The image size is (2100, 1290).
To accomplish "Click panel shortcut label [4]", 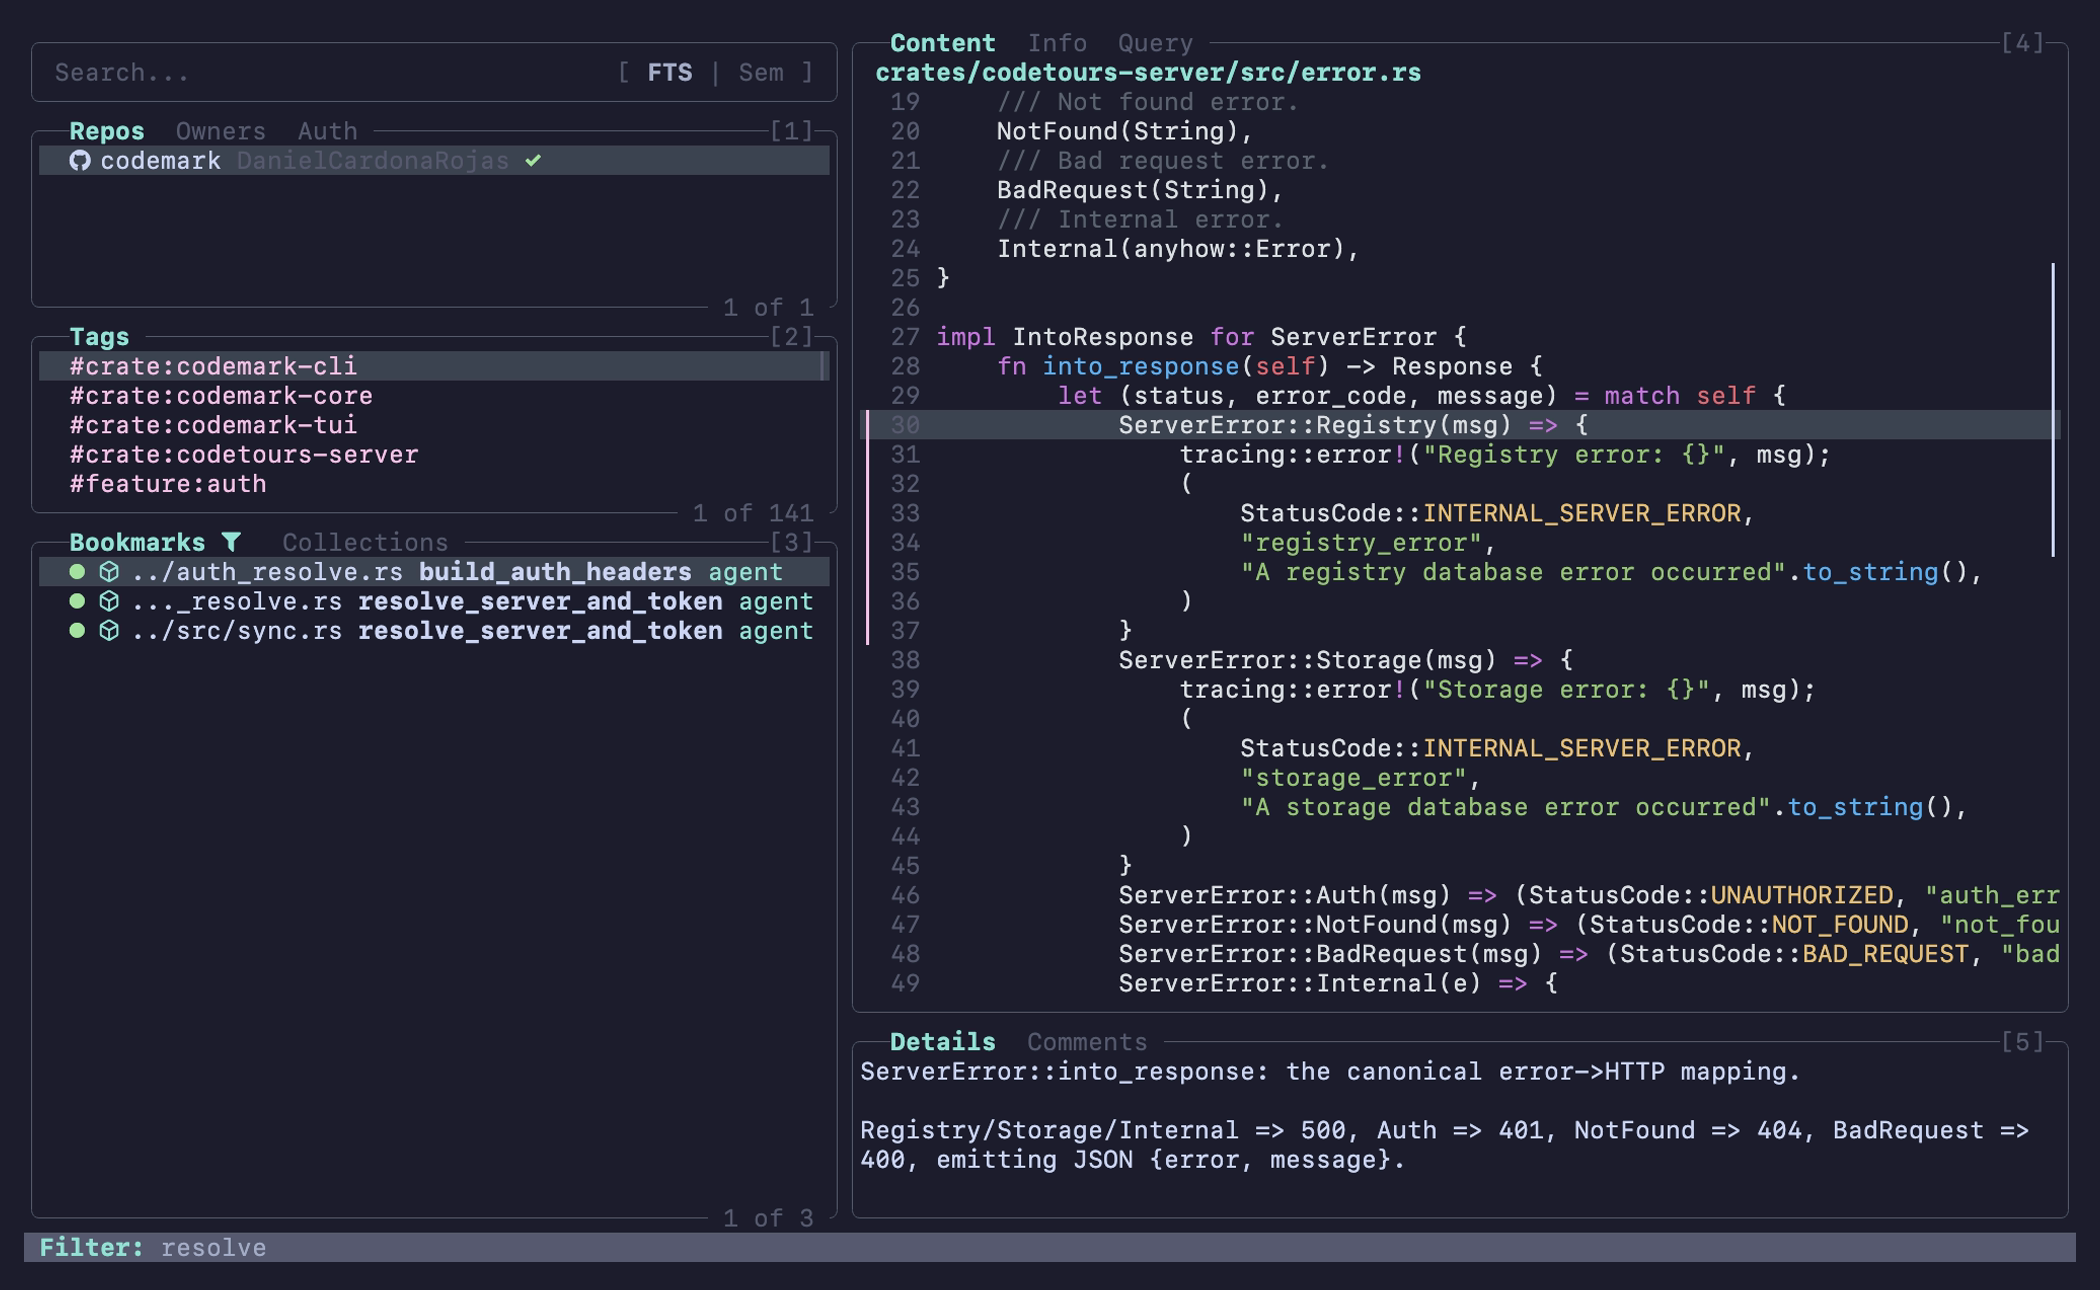I will (2022, 43).
